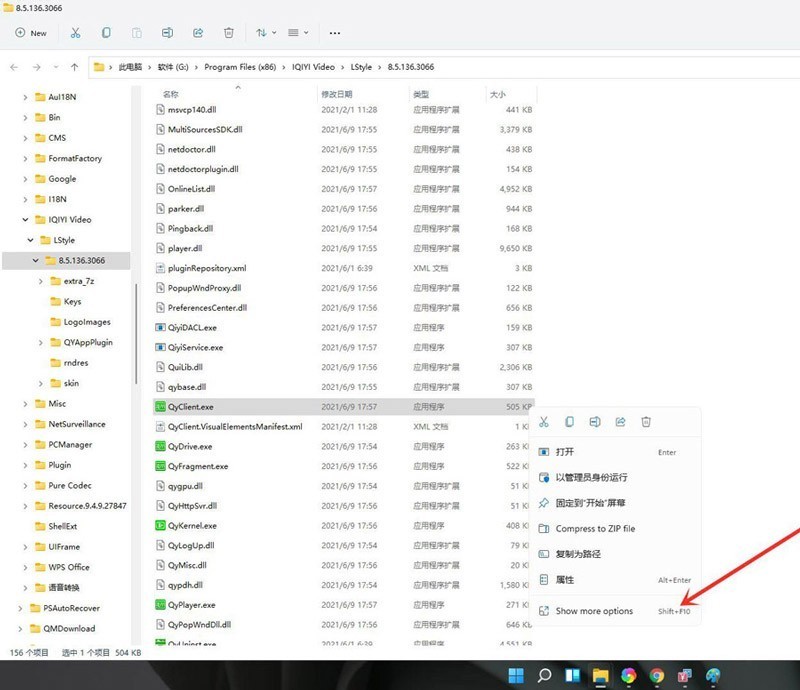Click the Rename icon in the top toolbar
The image size is (800, 690).
pos(167,33)
